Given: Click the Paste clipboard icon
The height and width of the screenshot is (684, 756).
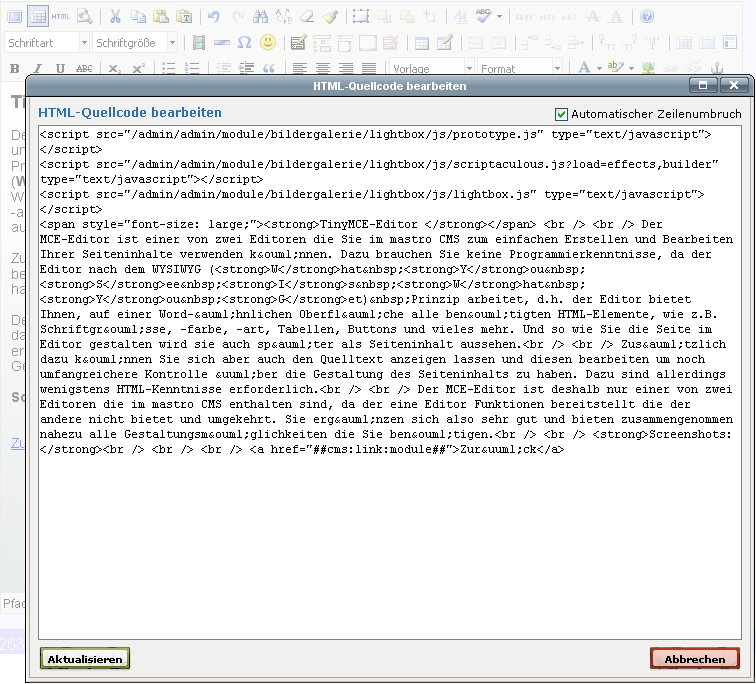Looking at the screenshot, I should 161,17.
